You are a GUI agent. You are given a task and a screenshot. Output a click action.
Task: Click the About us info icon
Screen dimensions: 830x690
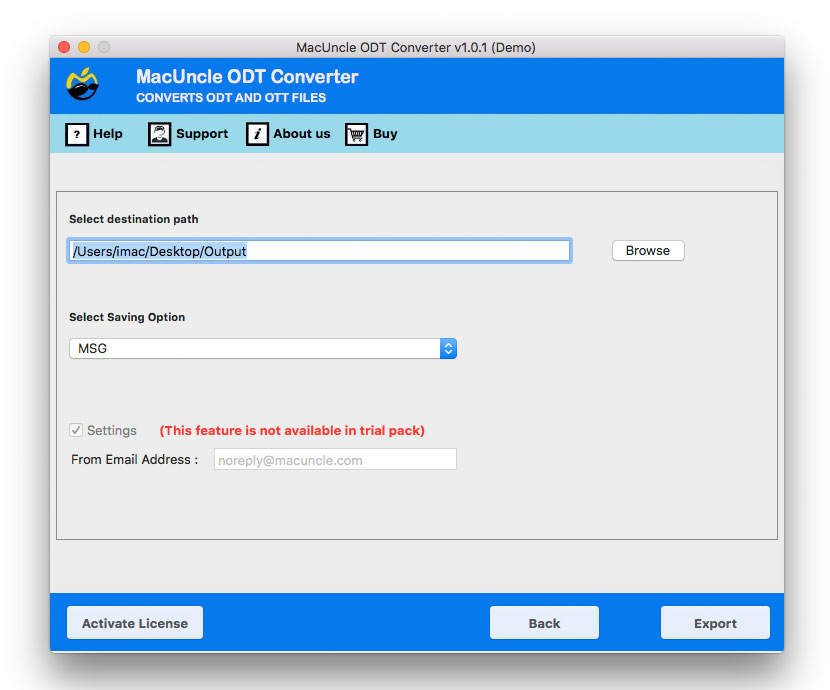pos(257,133)
